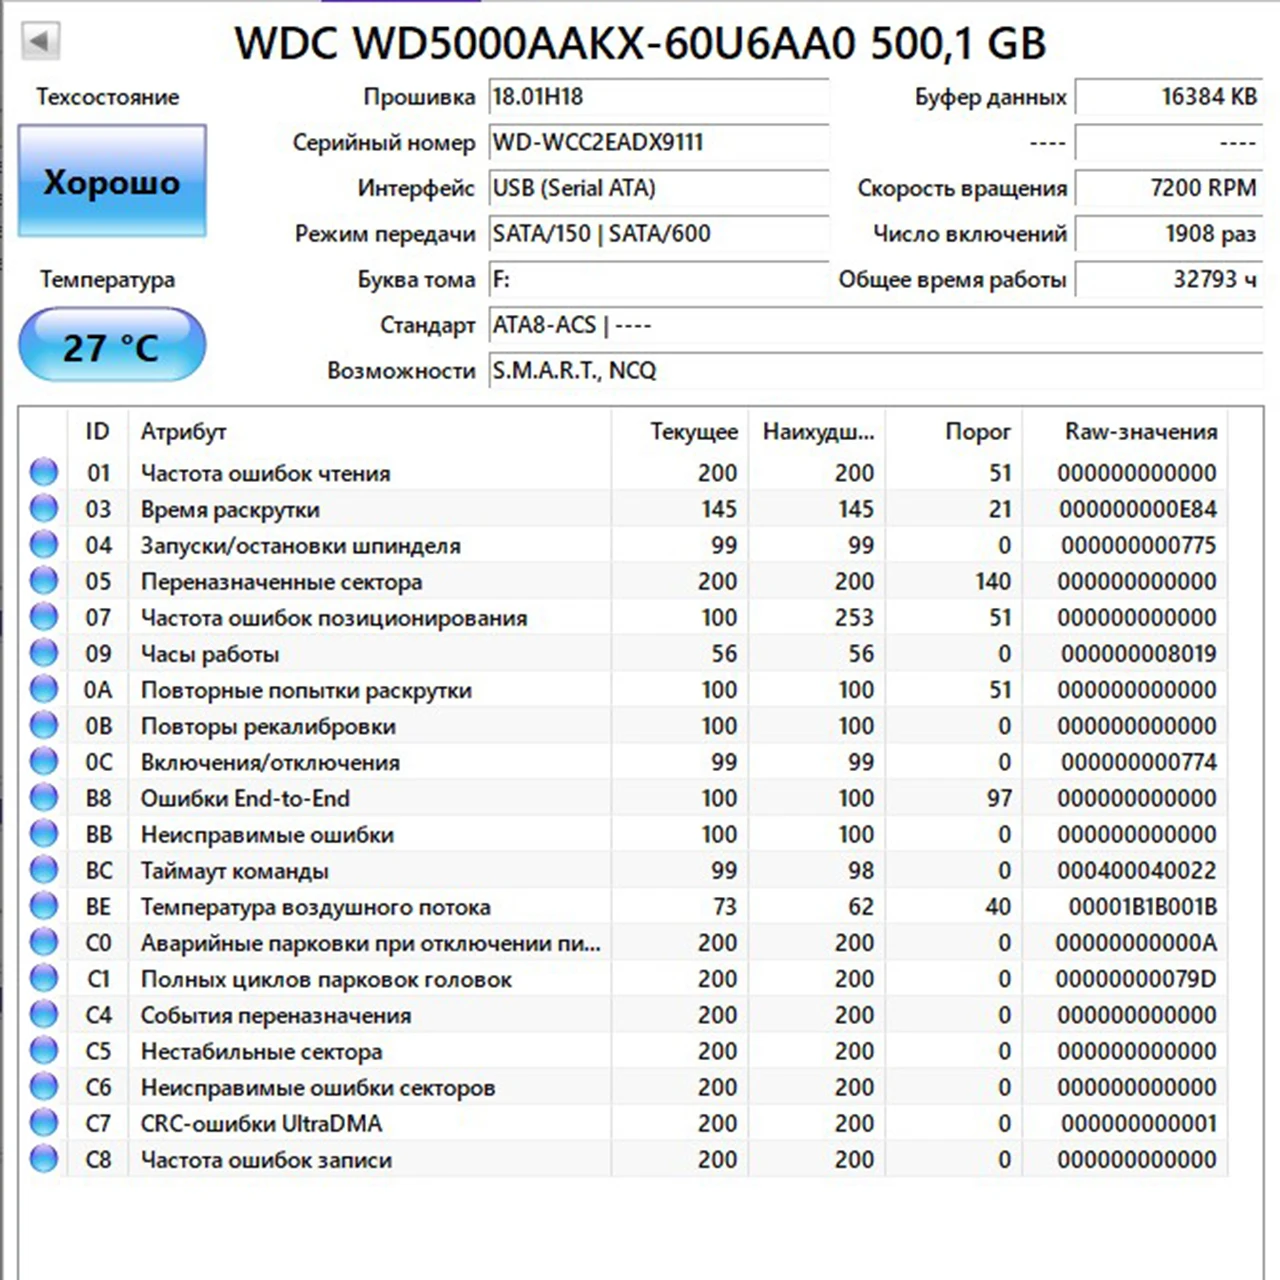Click raw value 00000000000A
The width and height of the screenshot is (1280, 1280).
pos(1136,943)
